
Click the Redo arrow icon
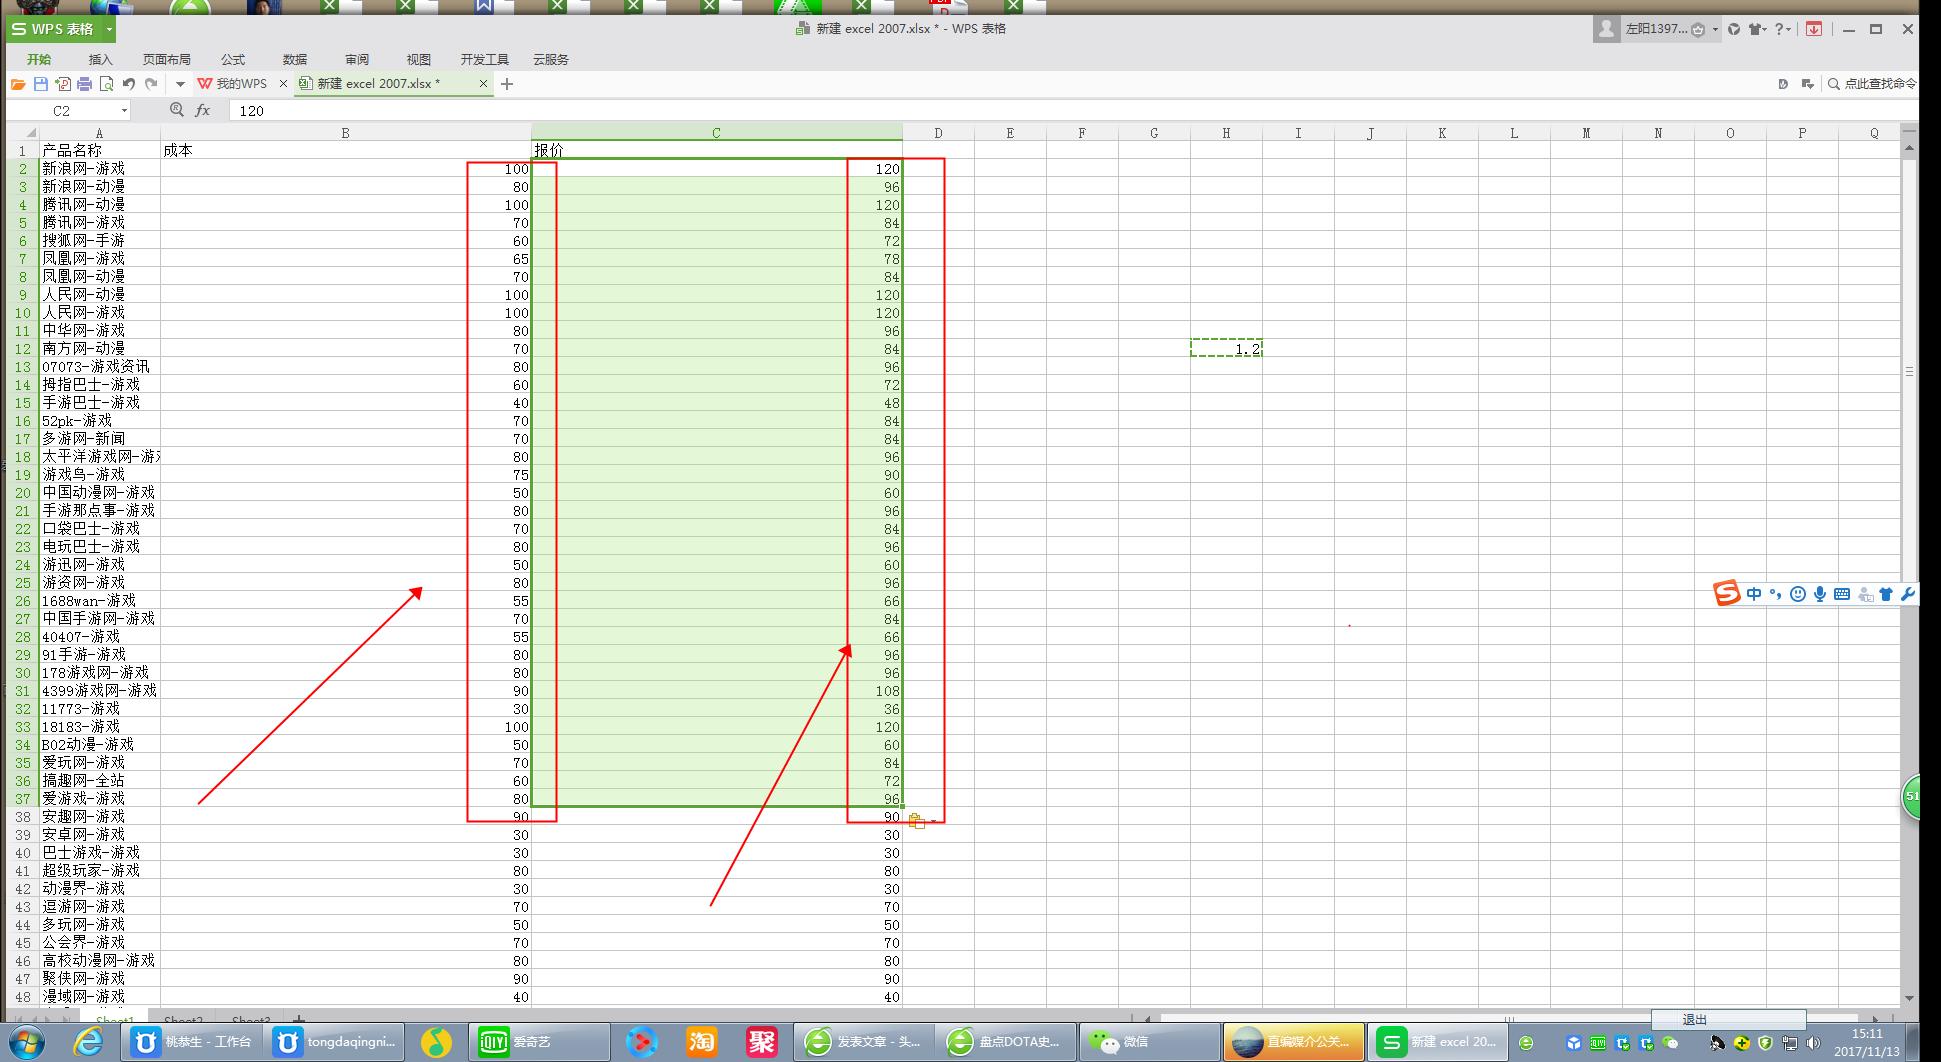(x=151, y=84)
